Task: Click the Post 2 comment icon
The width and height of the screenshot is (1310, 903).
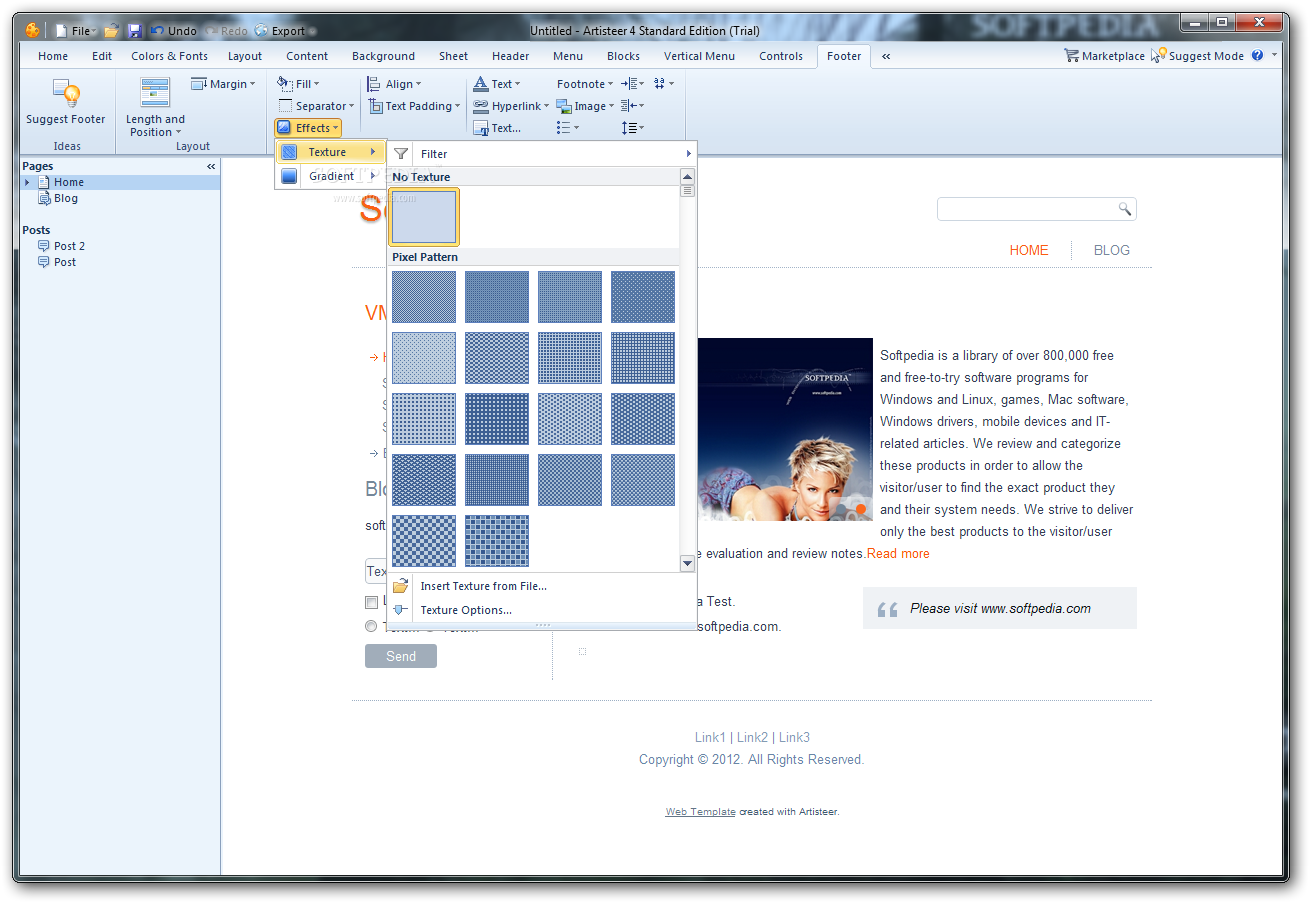Action: click(44, 246)
